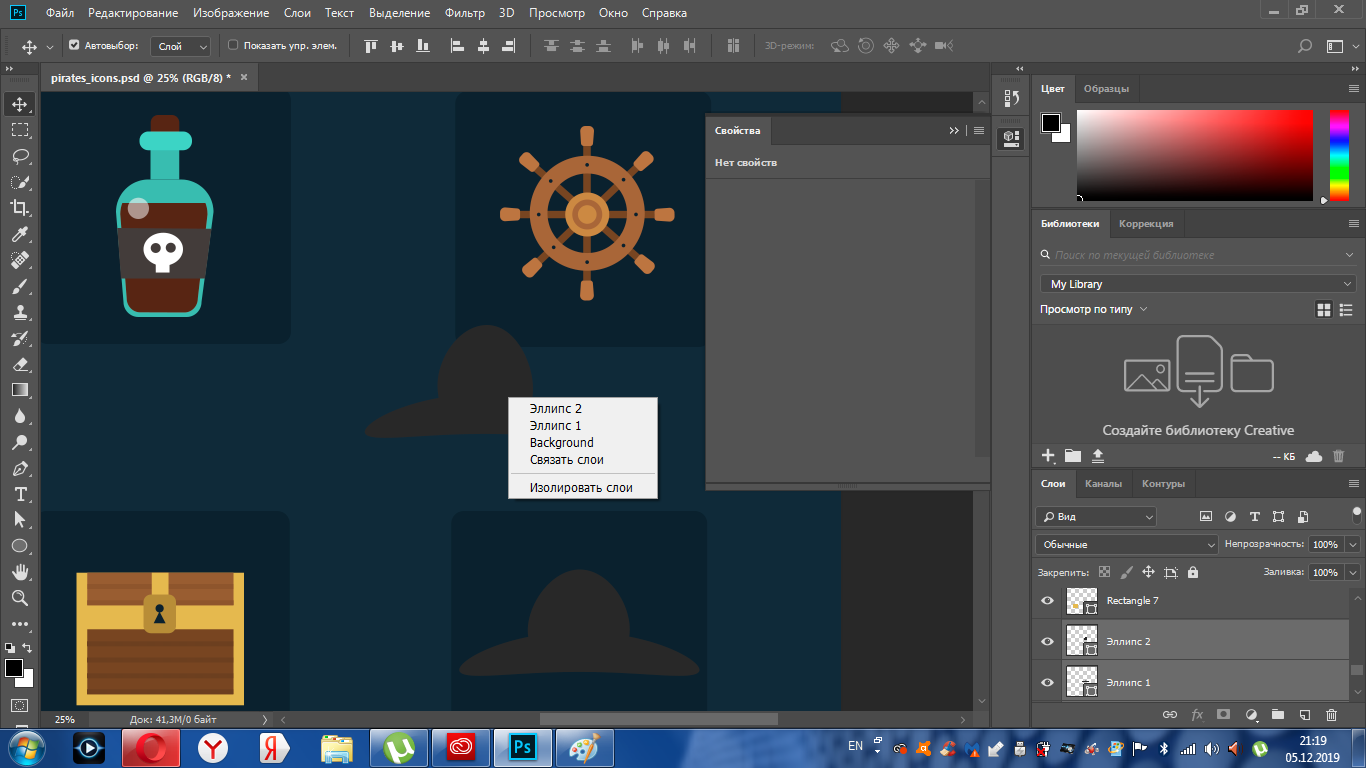Select the Rectangular Marquee tool

(x=20, y=130)
